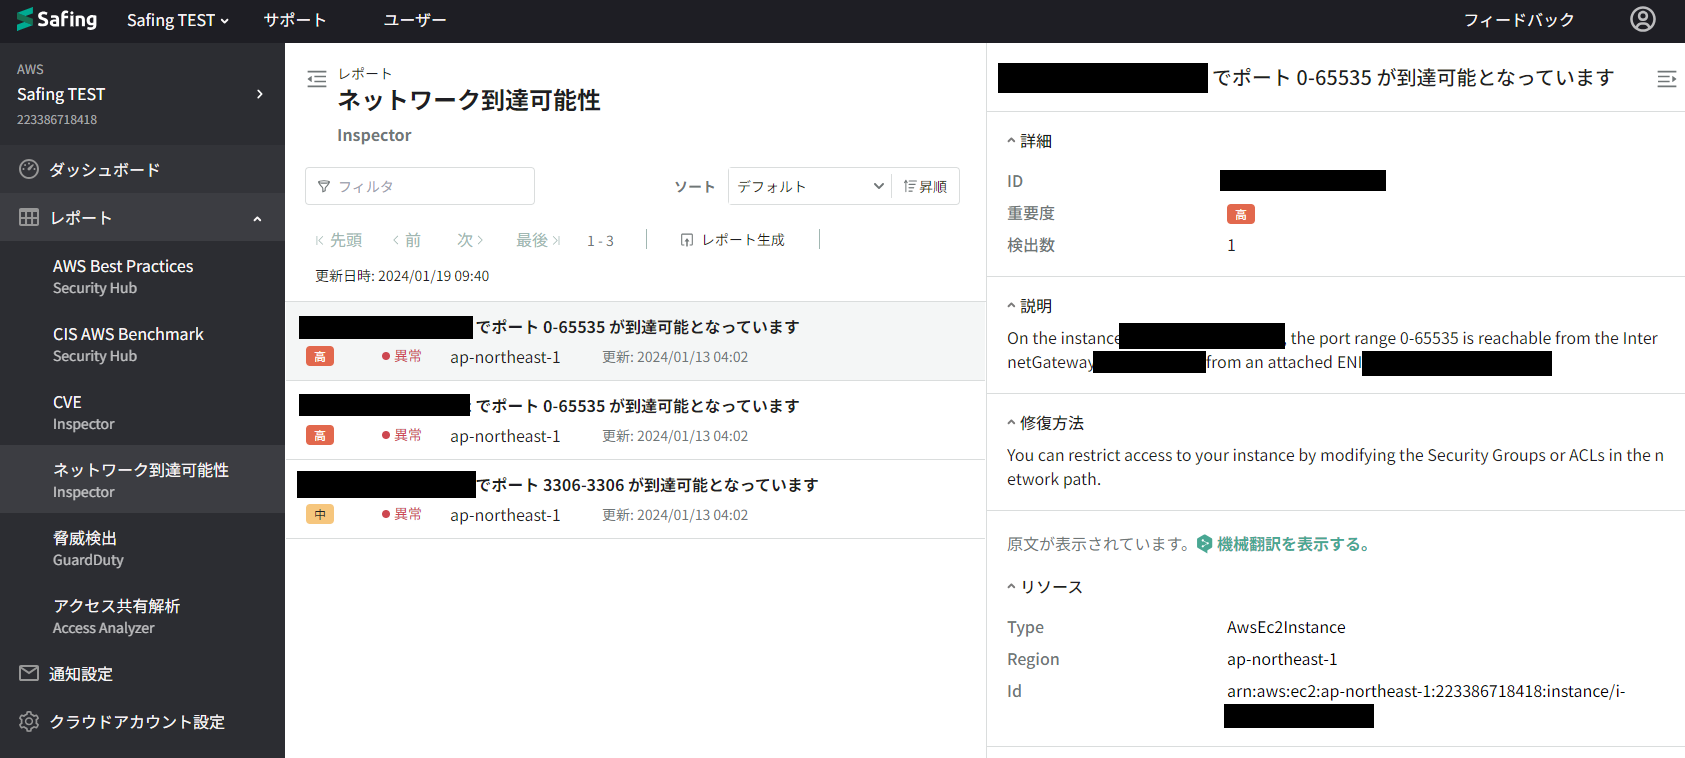Viewport: 1685px width, 758px height.
Task: Click the 最後 pagination button
Action: [x=538, y=240]
